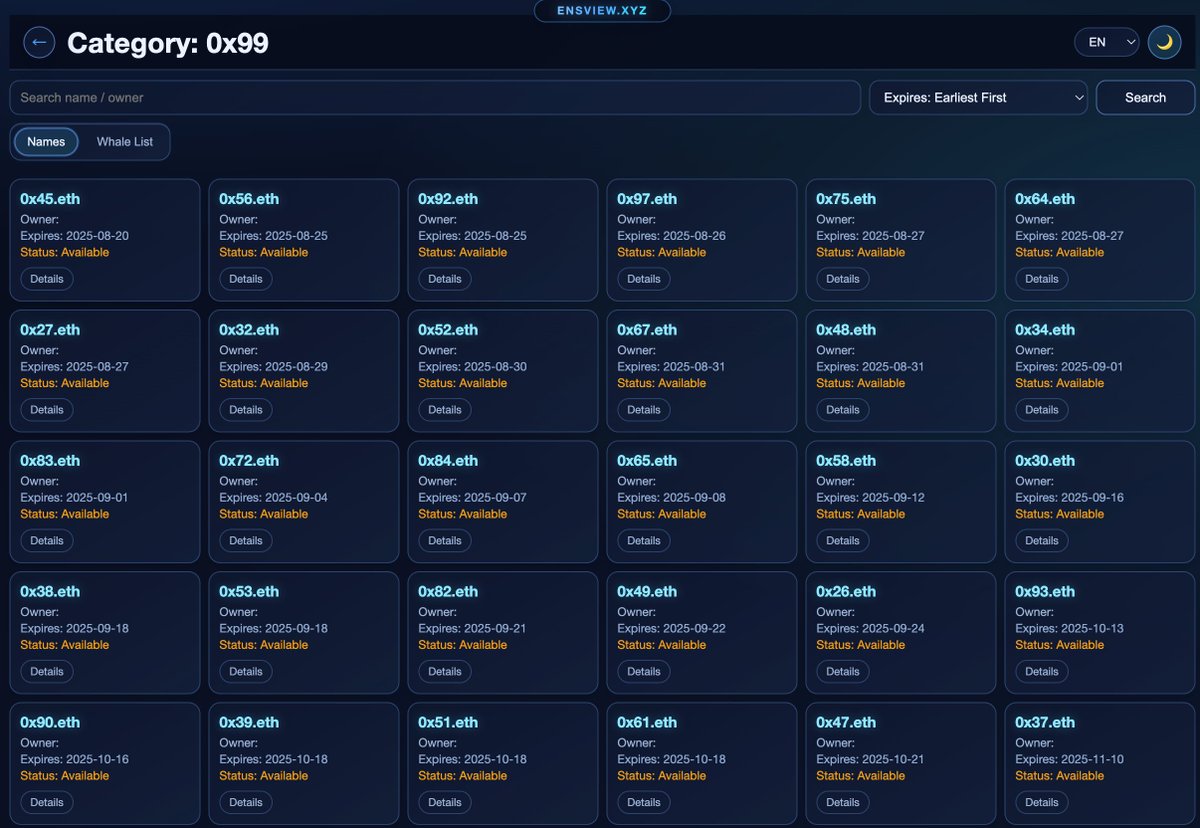Switch to the Whale List tab

(x=125, y=142)
